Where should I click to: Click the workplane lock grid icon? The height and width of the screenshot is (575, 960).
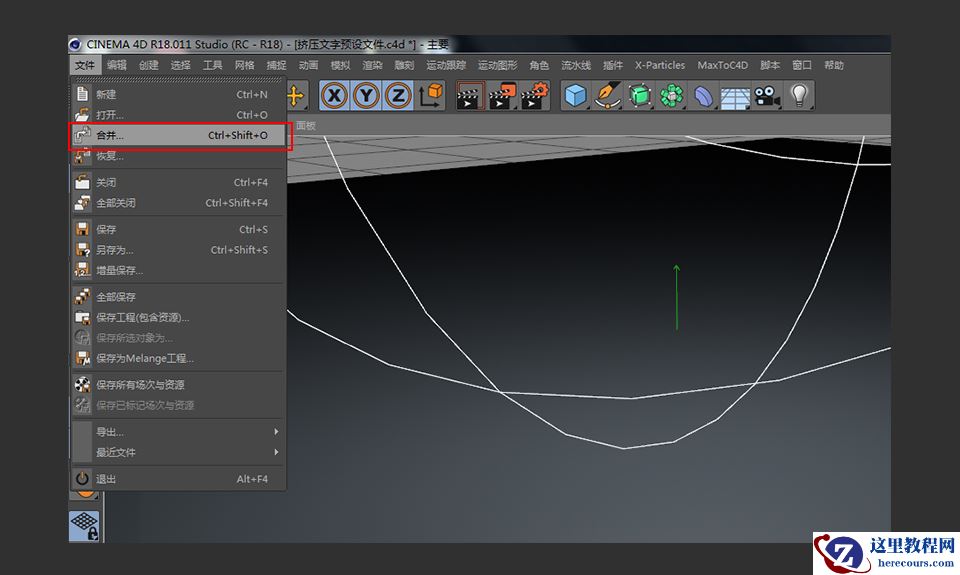84,526
